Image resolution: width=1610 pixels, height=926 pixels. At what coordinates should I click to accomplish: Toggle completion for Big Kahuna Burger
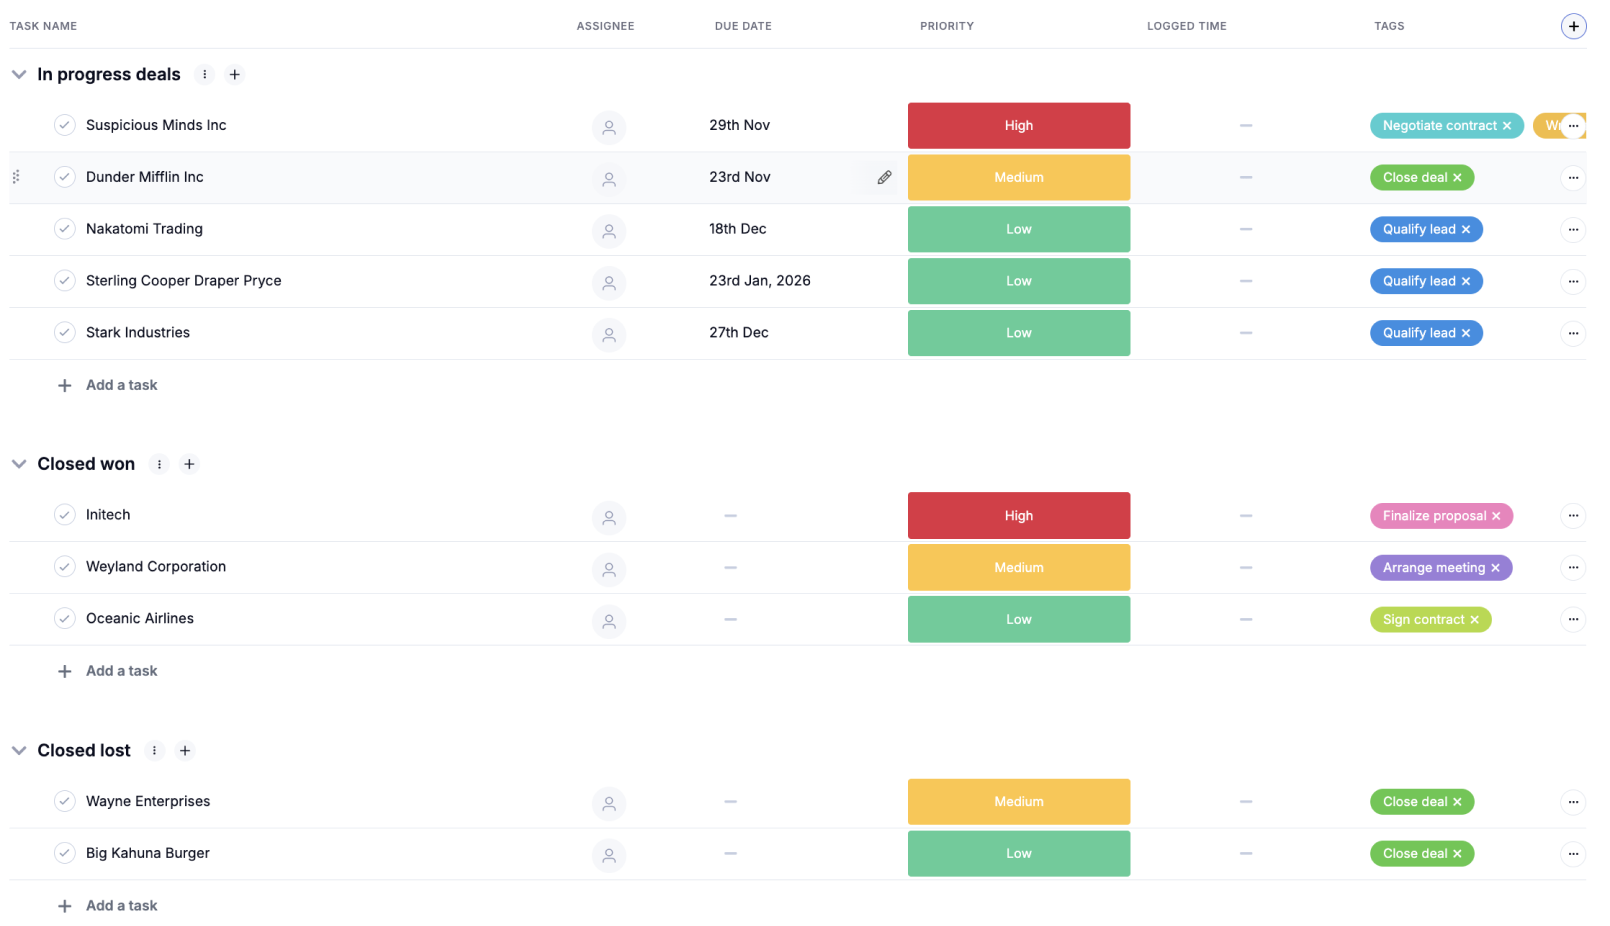coord(65,853)
